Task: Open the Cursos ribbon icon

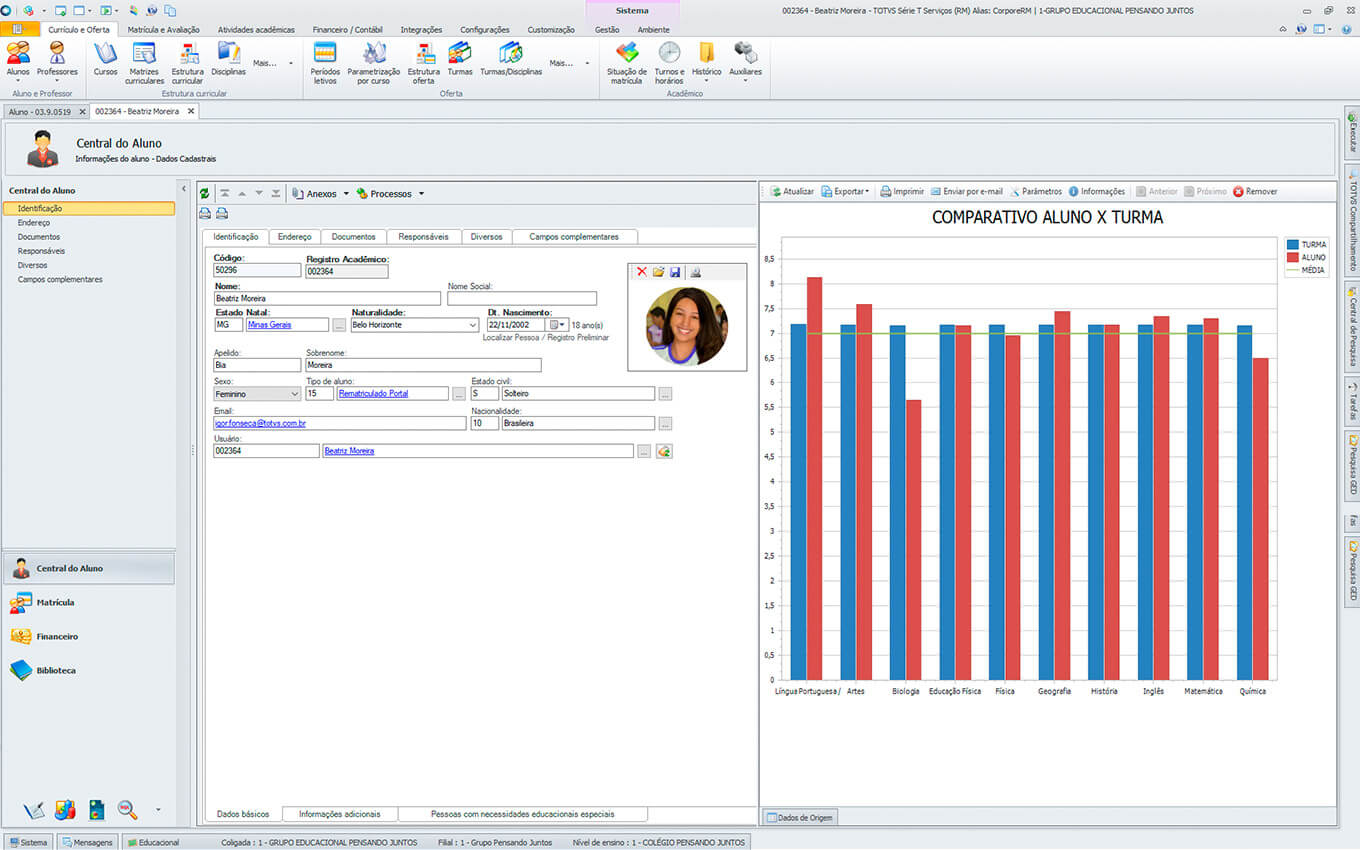Action: (105, 54)
